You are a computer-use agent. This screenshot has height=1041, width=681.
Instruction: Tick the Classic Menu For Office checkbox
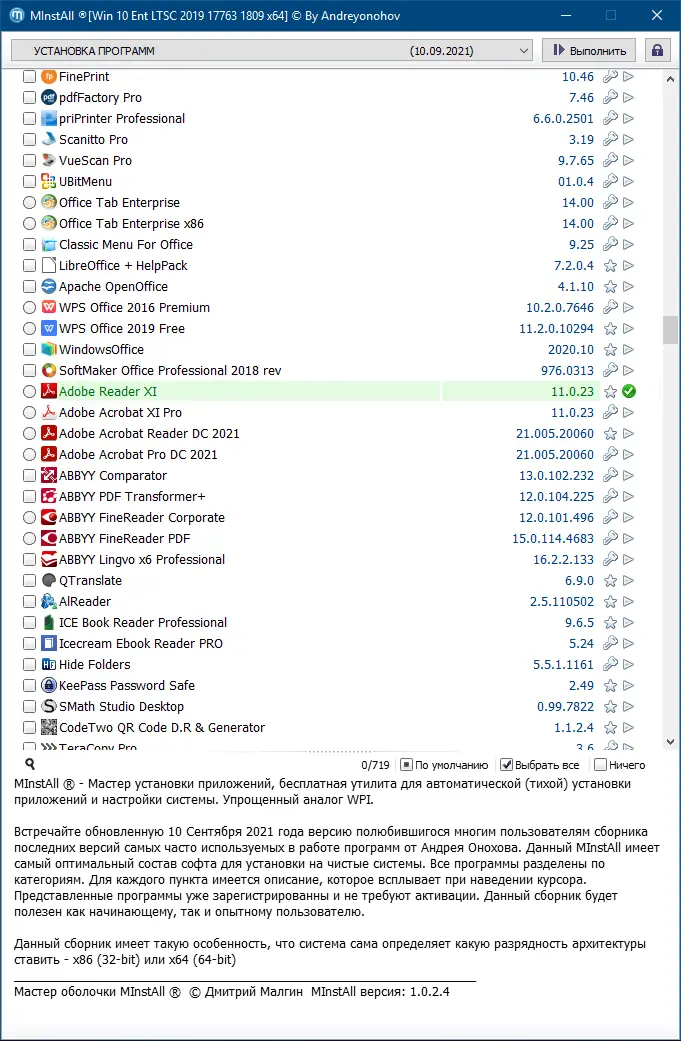29,244
